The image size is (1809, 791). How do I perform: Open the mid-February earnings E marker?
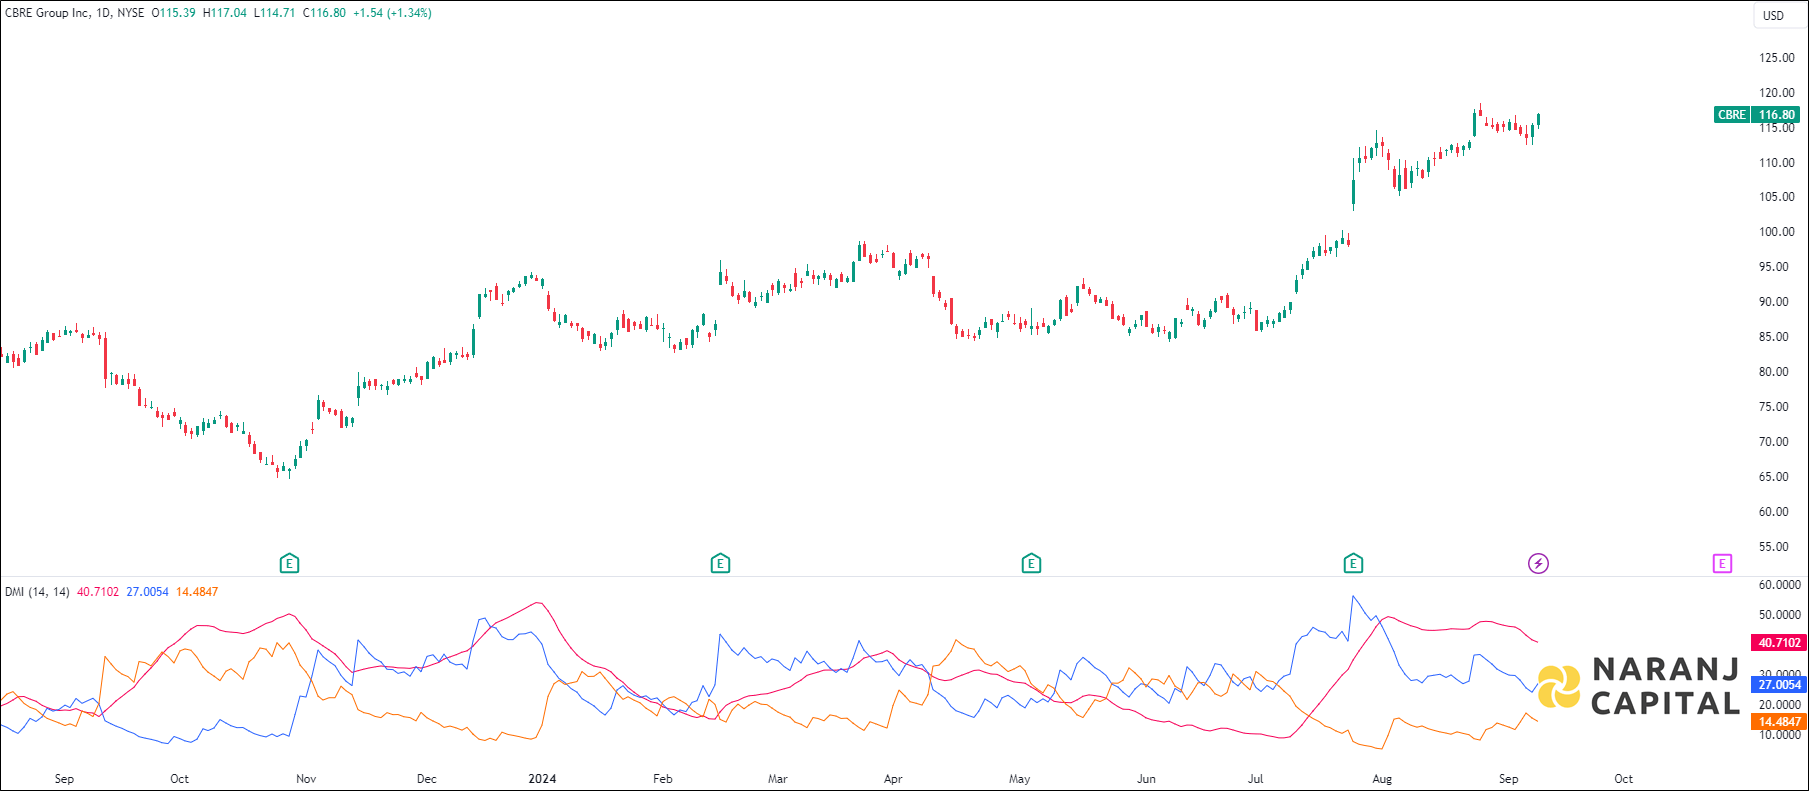coord(720,564)
